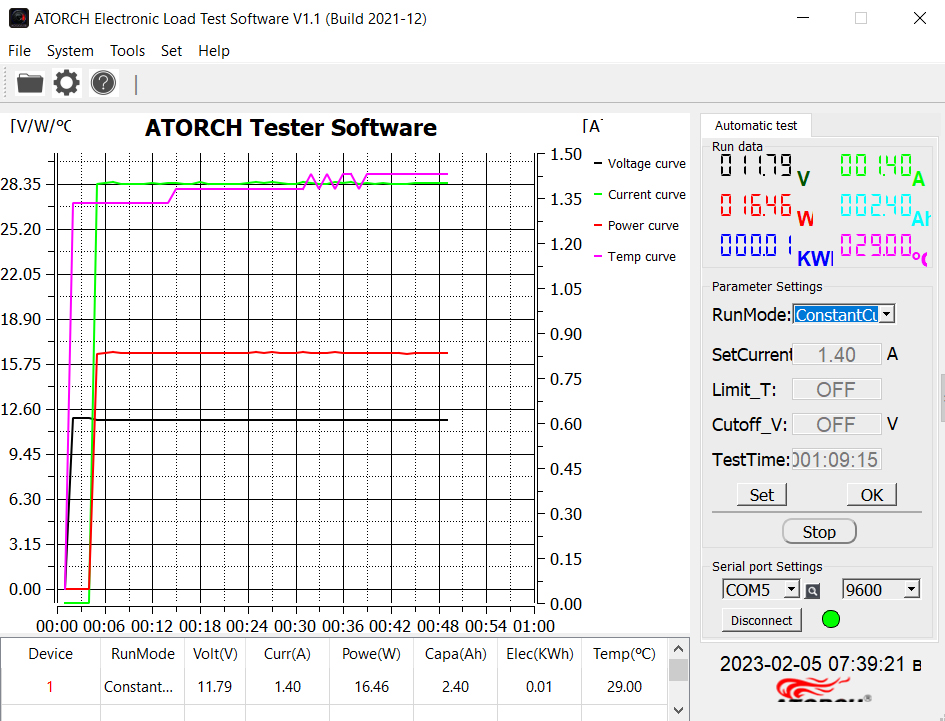The image size is (945, 721).
Task: Click the magenta temperature readout
Action: click(x=884, y=250)
